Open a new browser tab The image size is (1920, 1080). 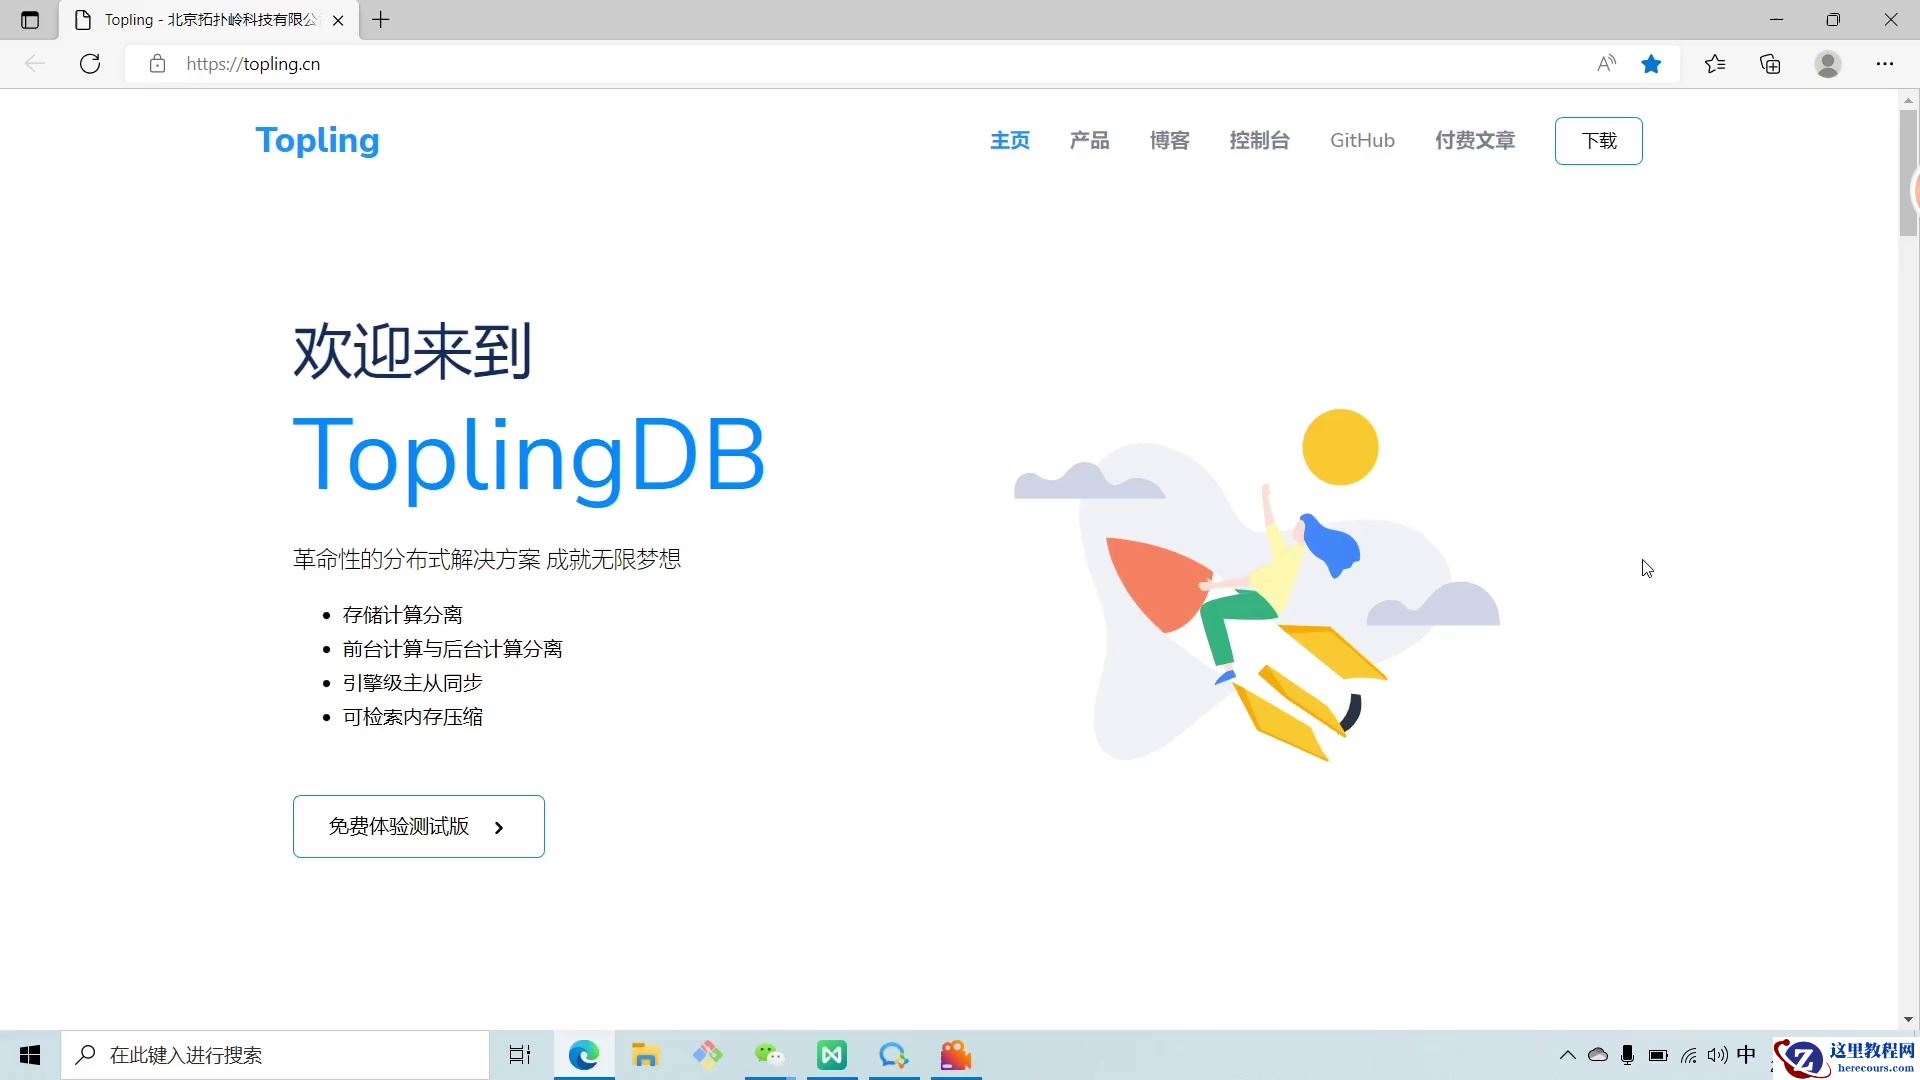tap(381, 20)
